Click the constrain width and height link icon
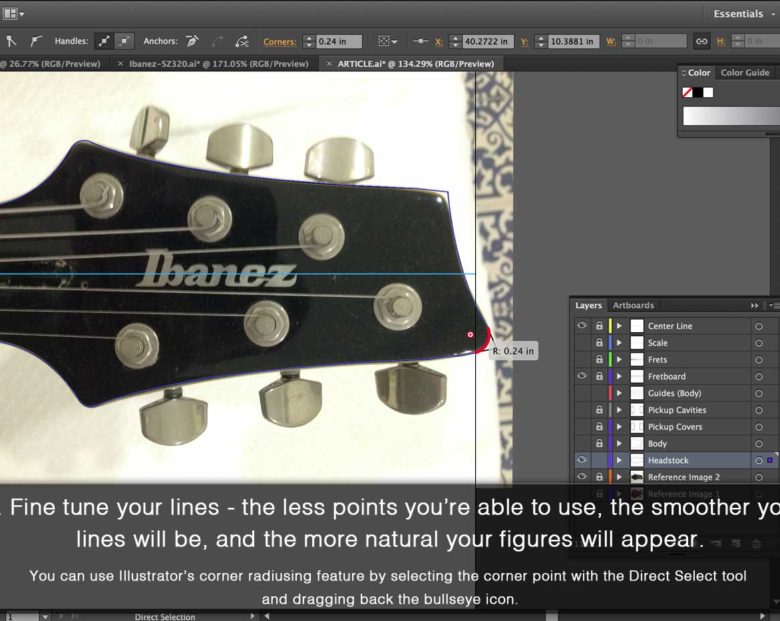This screenshot has width=780, height=621. tap(701, 41)
